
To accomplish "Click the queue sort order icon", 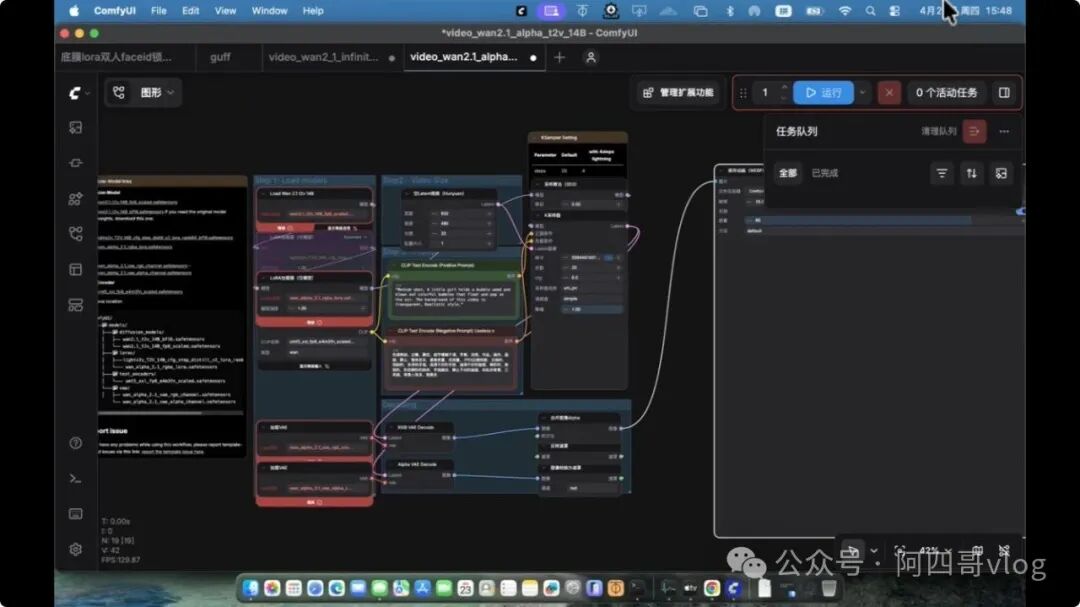I will point(971,173).
